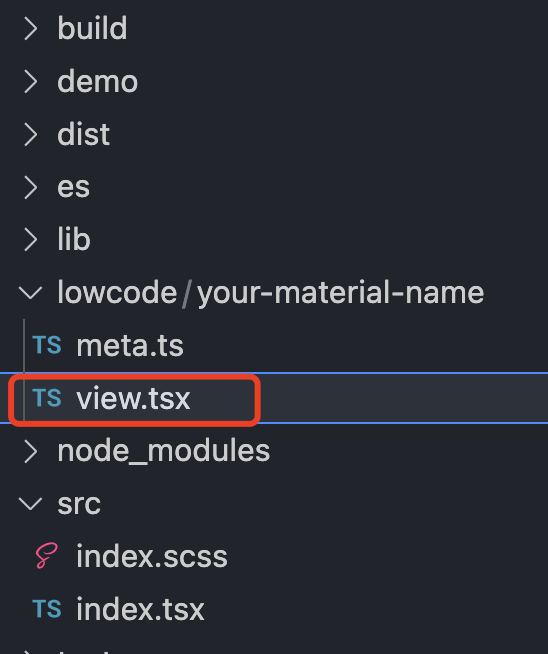
Task: Expand the demo folder chevron
Action: 30,81
